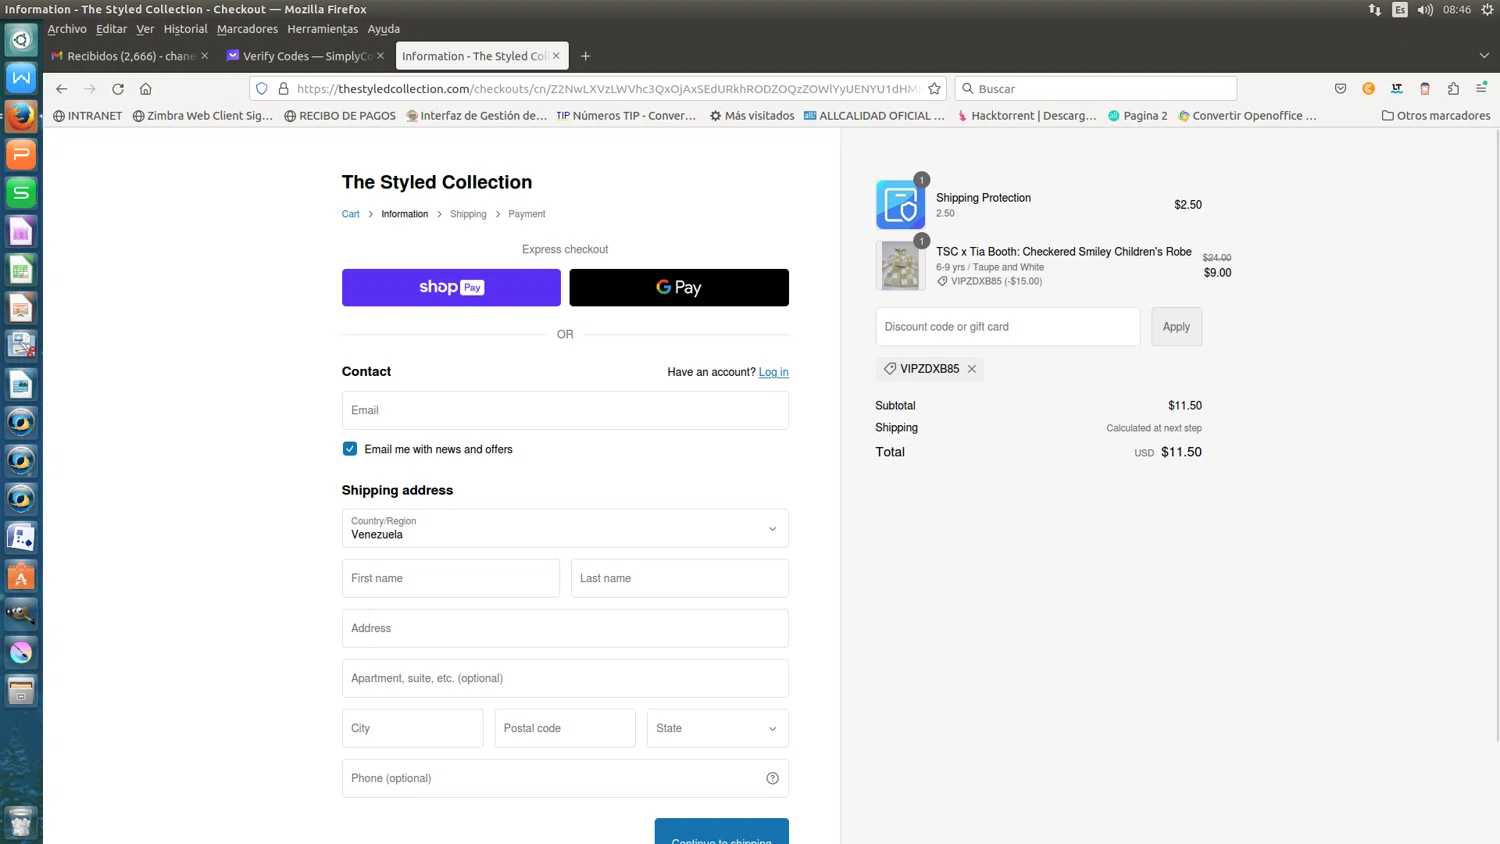Go back with the browser back arrow
The width and height of the screenshot is (1500, 844).
(61, 89)
